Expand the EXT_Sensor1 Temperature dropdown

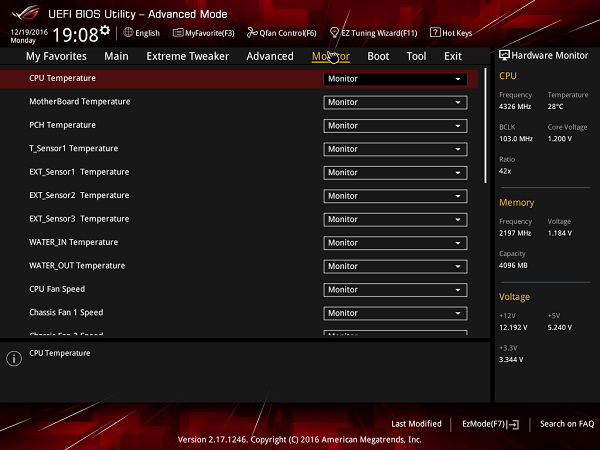click(395, 173)
